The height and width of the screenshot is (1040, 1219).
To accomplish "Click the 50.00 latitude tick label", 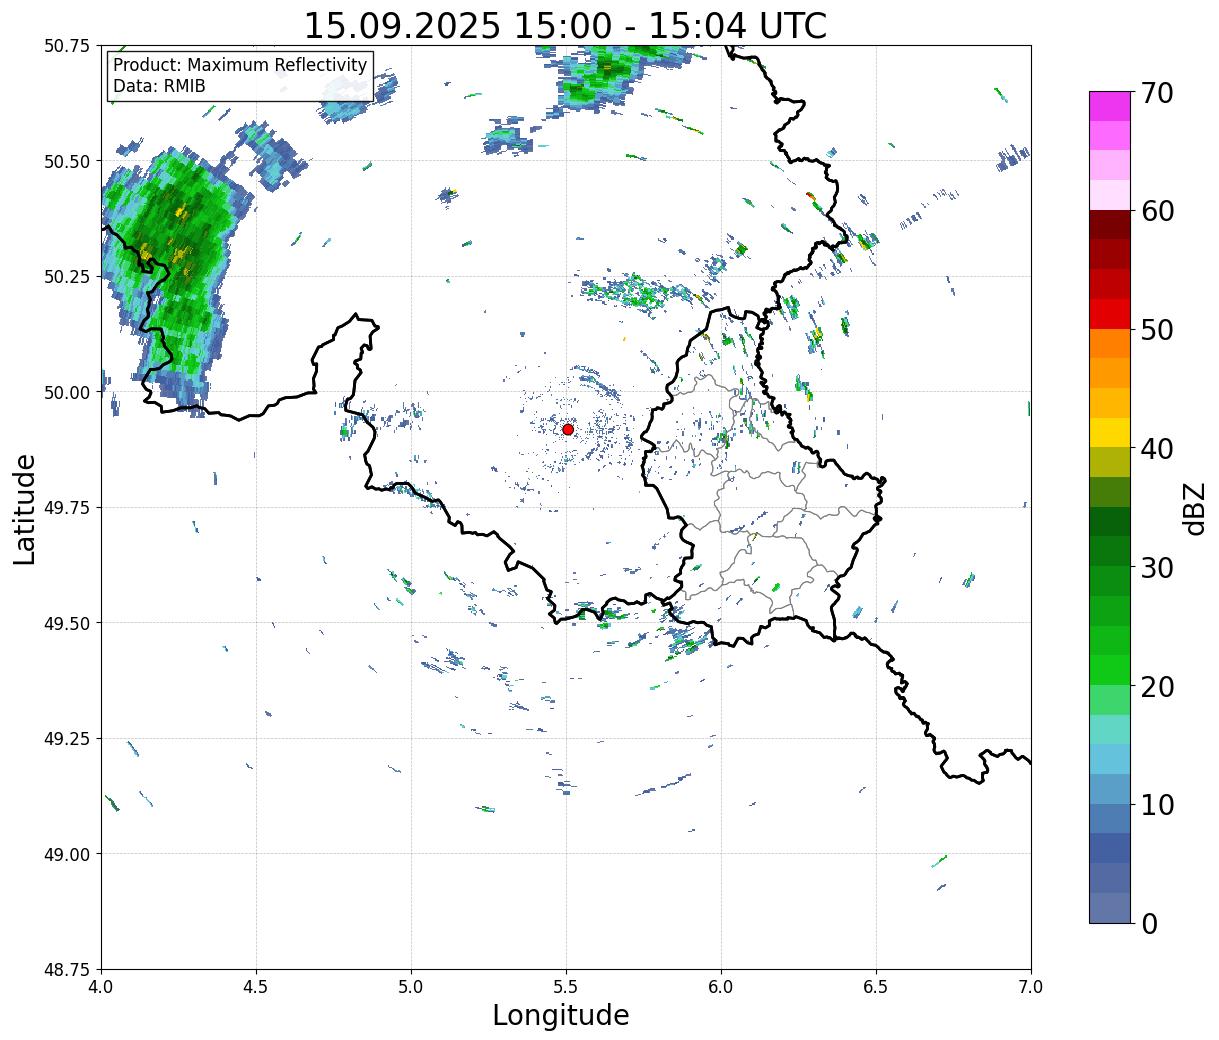I will 67,392.
